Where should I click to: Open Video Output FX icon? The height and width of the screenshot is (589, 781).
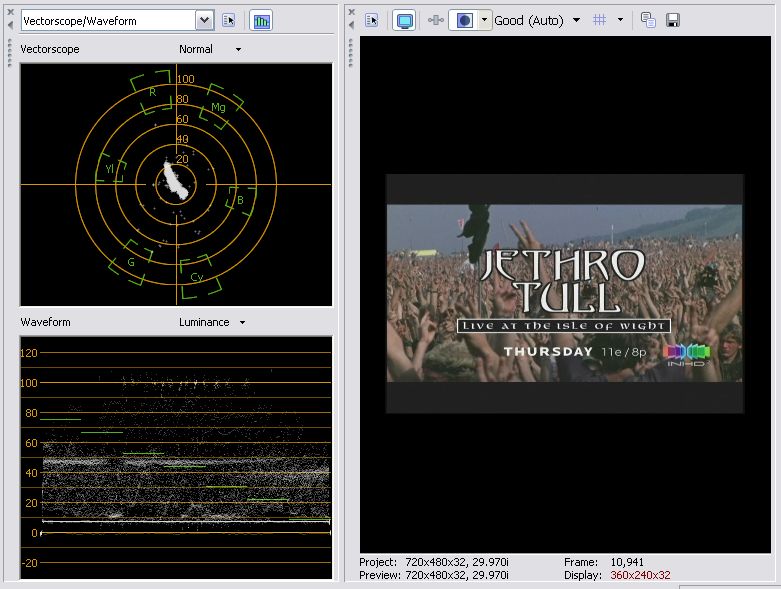[x=435, y=20]
